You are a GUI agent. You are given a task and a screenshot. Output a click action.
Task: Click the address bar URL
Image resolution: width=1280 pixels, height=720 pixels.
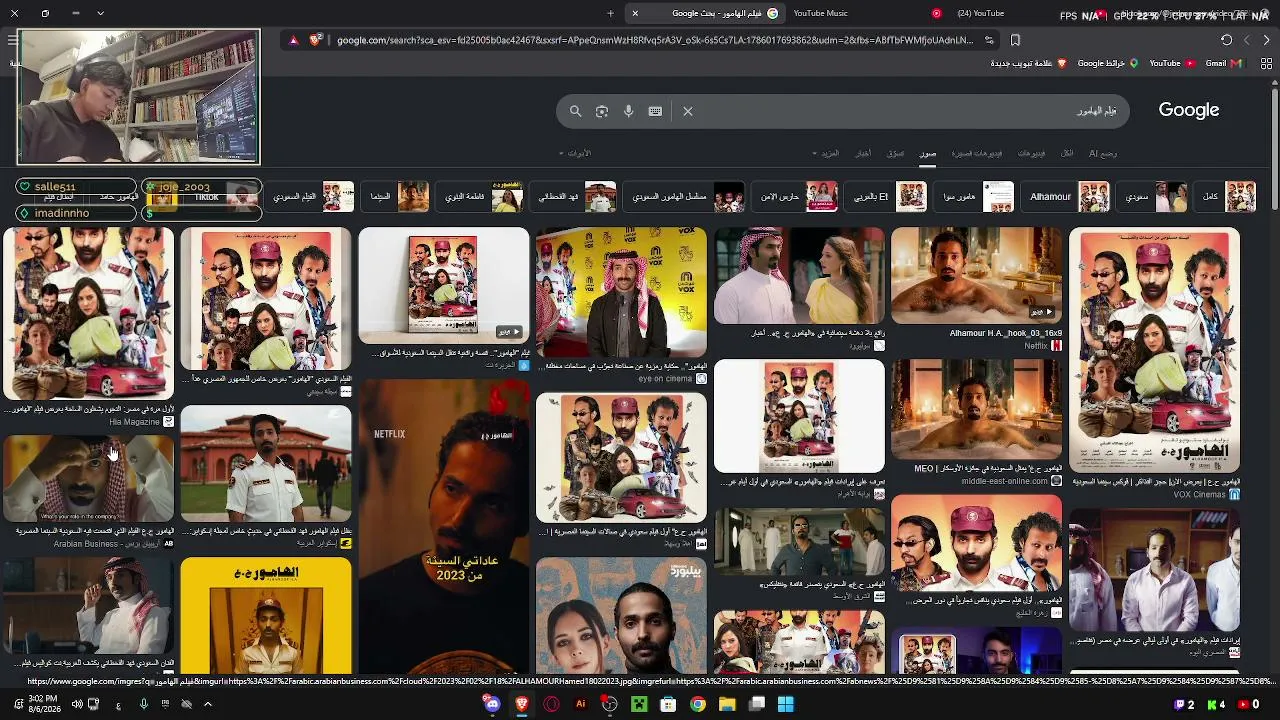(x=655, y=40)
